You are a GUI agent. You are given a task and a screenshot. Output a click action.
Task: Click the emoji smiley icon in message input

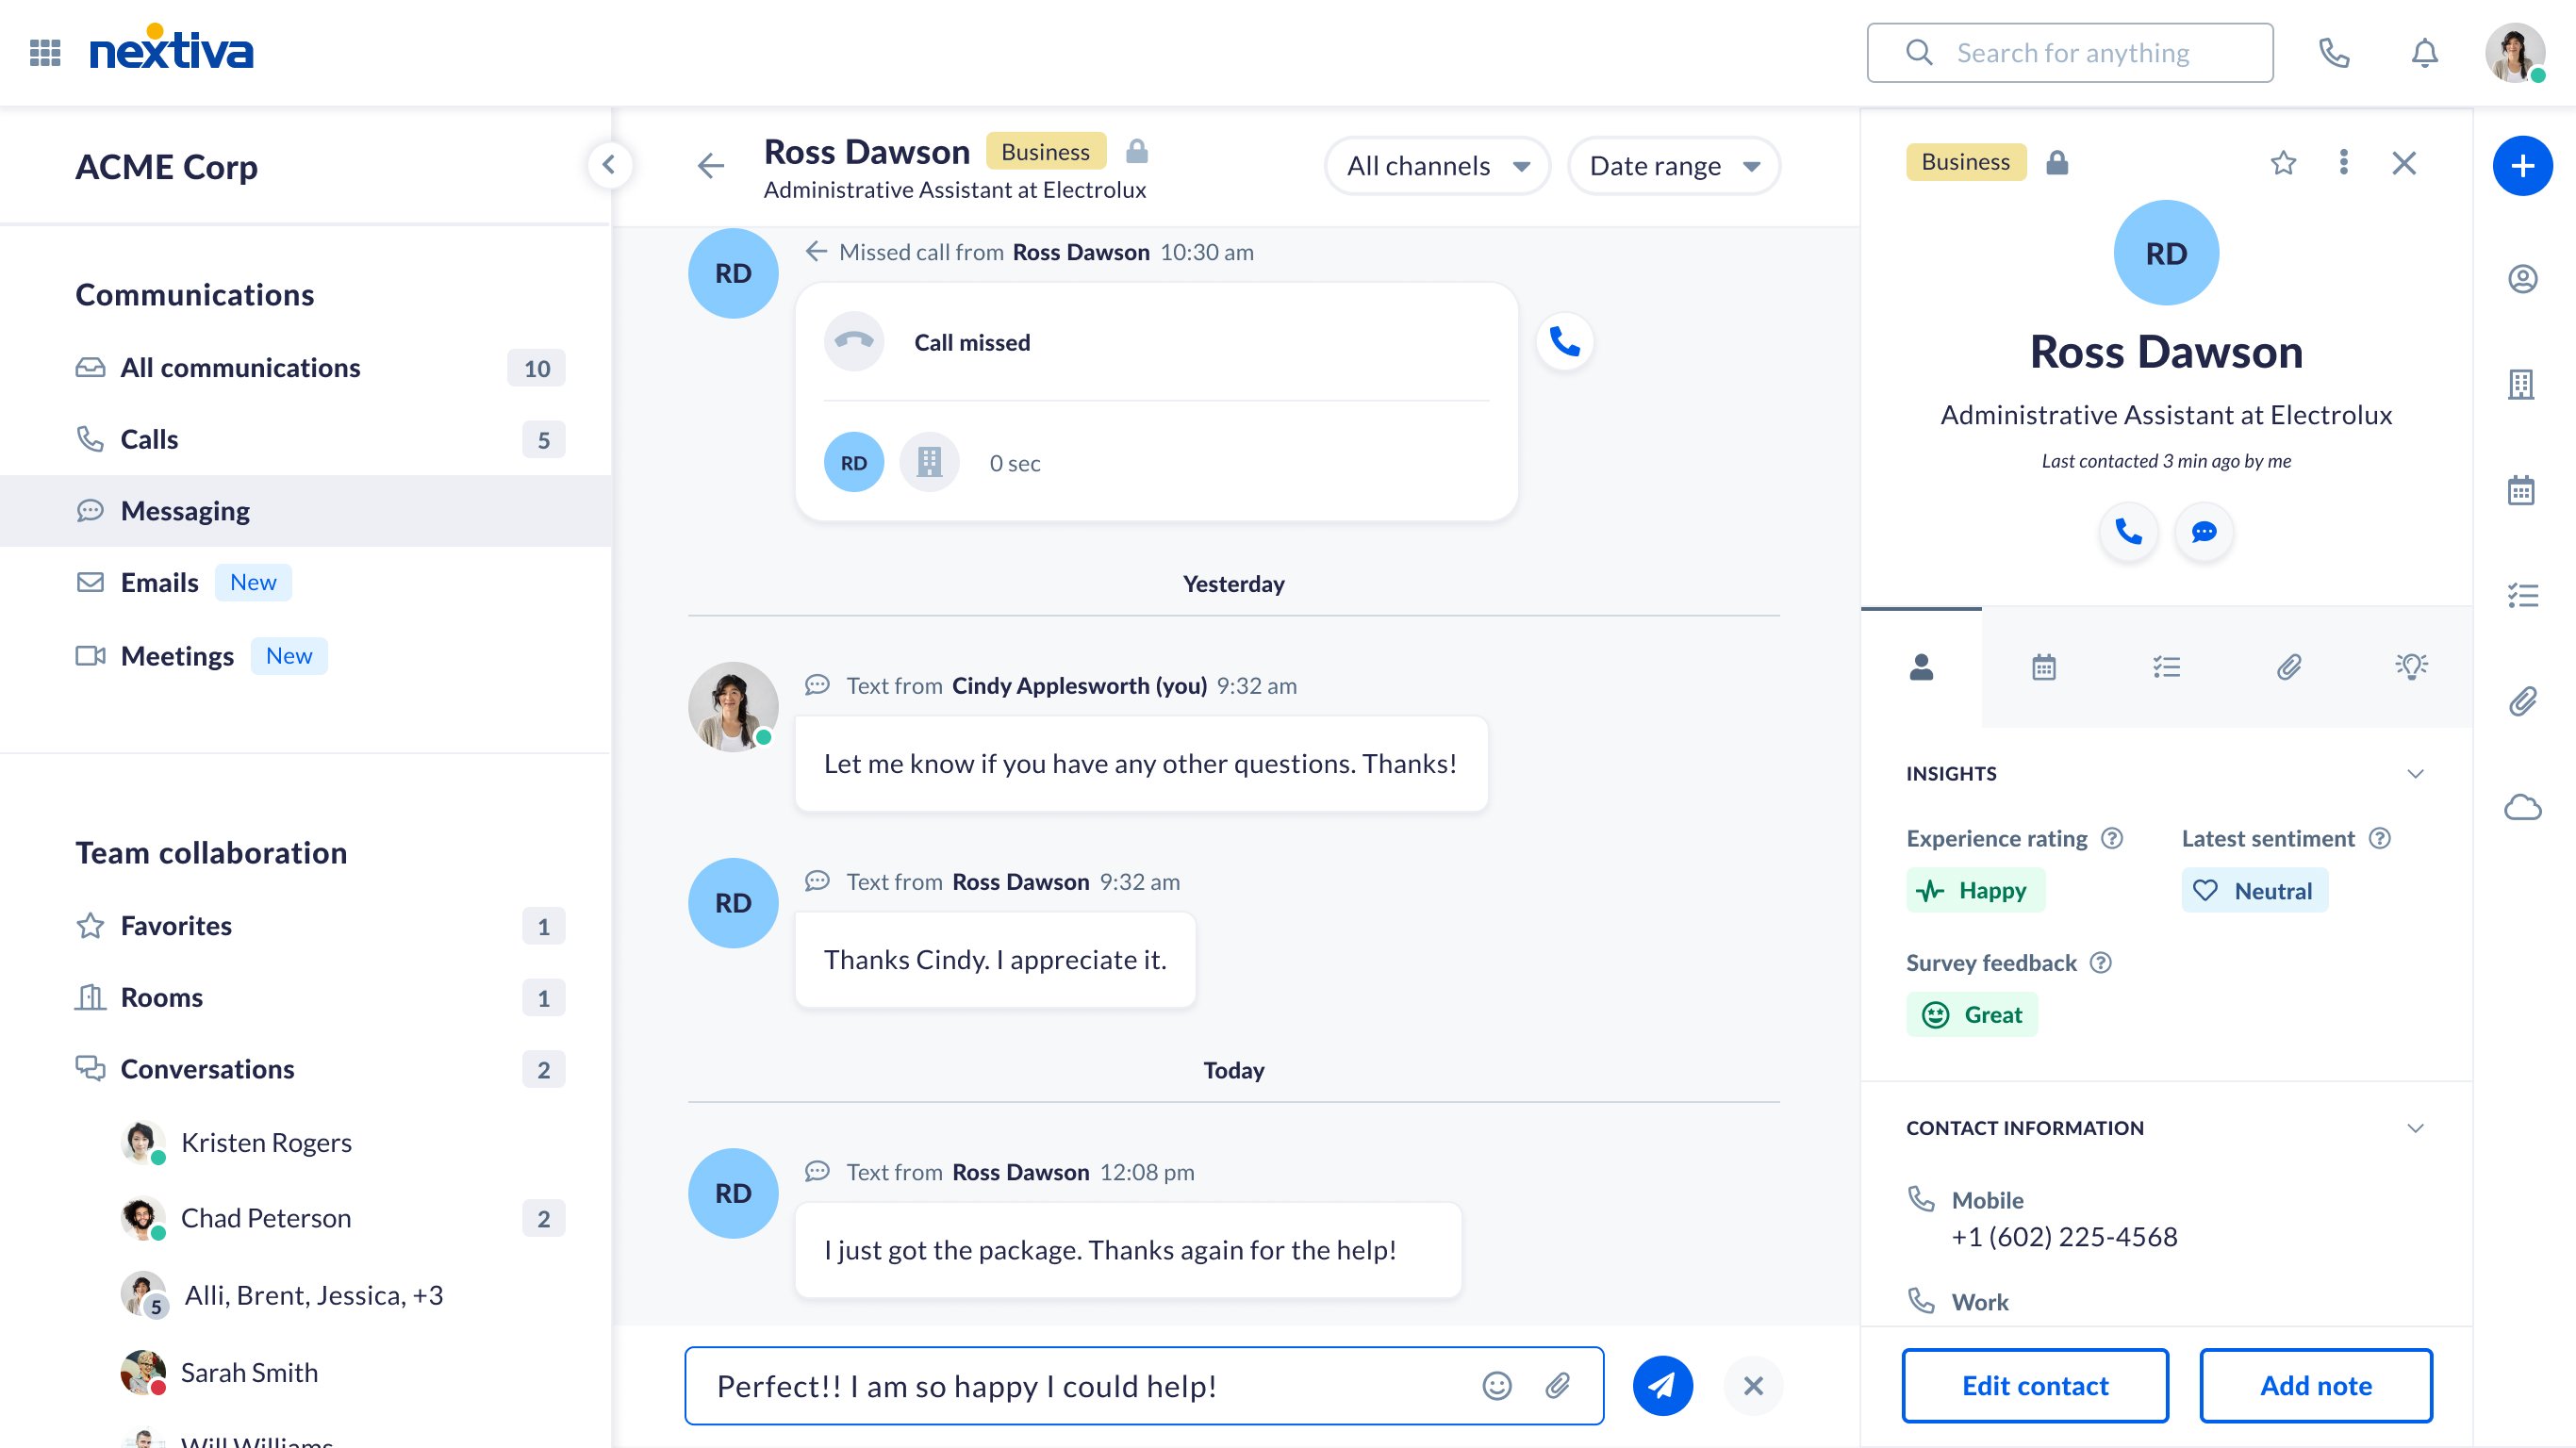pyautogui.click(x=1496, y=1386)
